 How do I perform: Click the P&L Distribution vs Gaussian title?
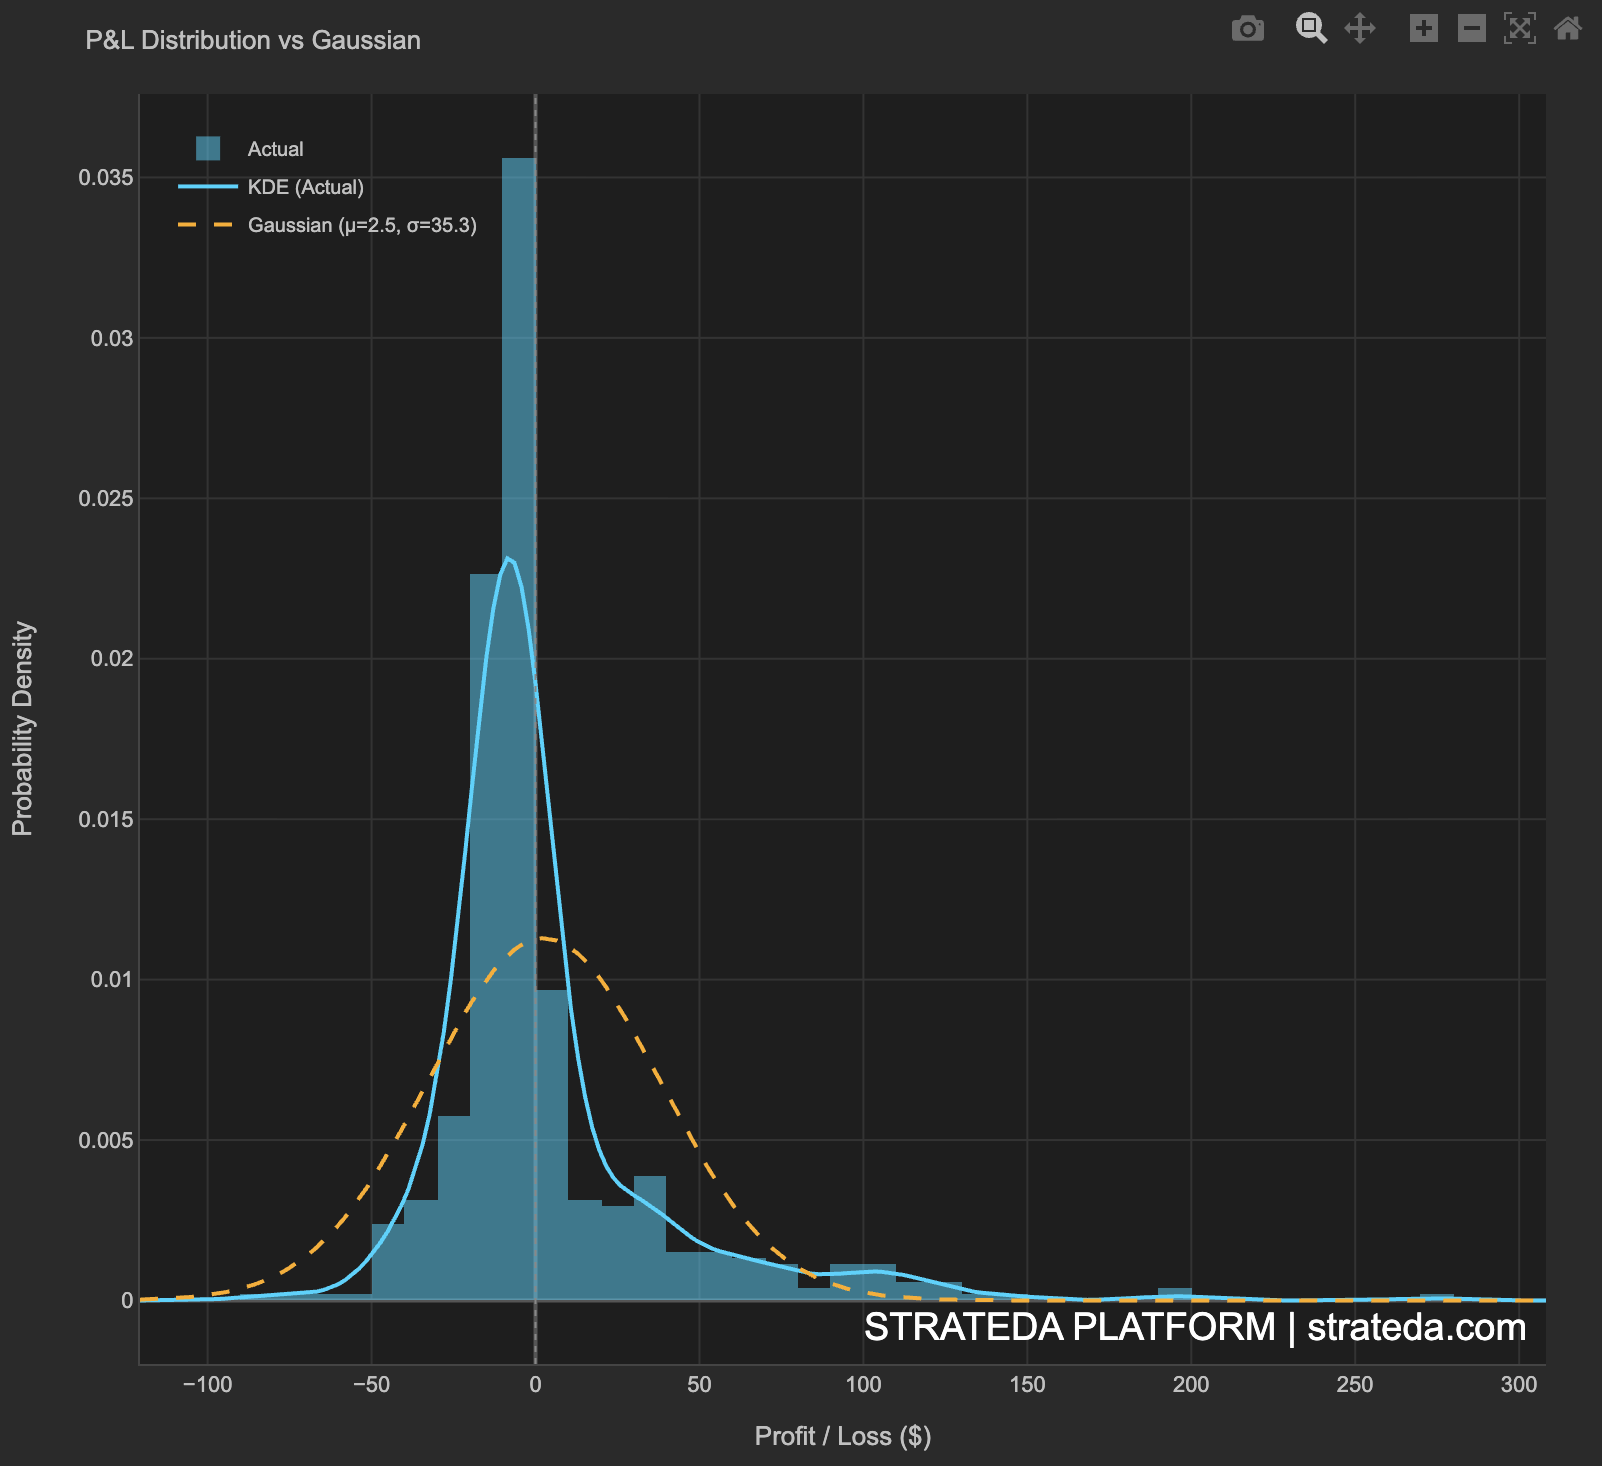coord(252,40)
